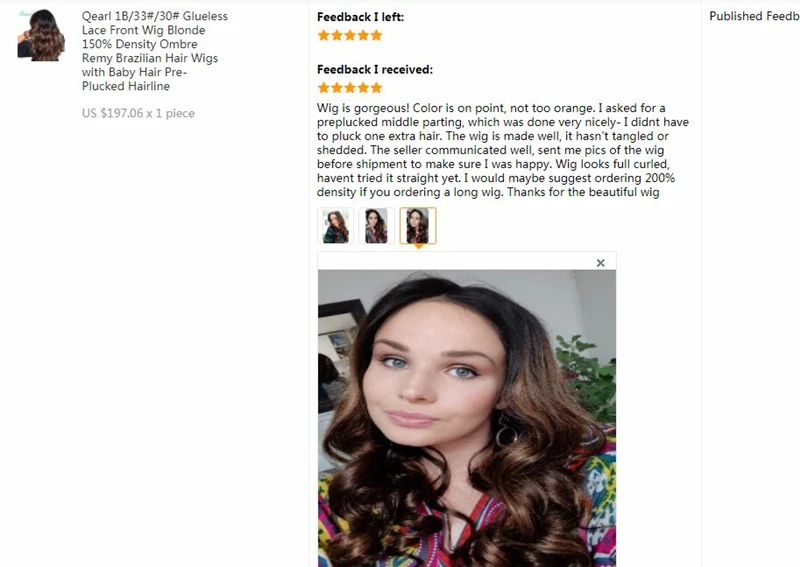Click first star under Feedback I left
The image size is (800, 567).
pos(323,35)
